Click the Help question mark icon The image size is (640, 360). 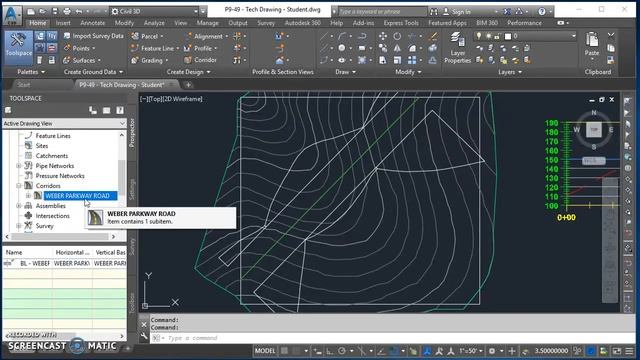(542, 11)
